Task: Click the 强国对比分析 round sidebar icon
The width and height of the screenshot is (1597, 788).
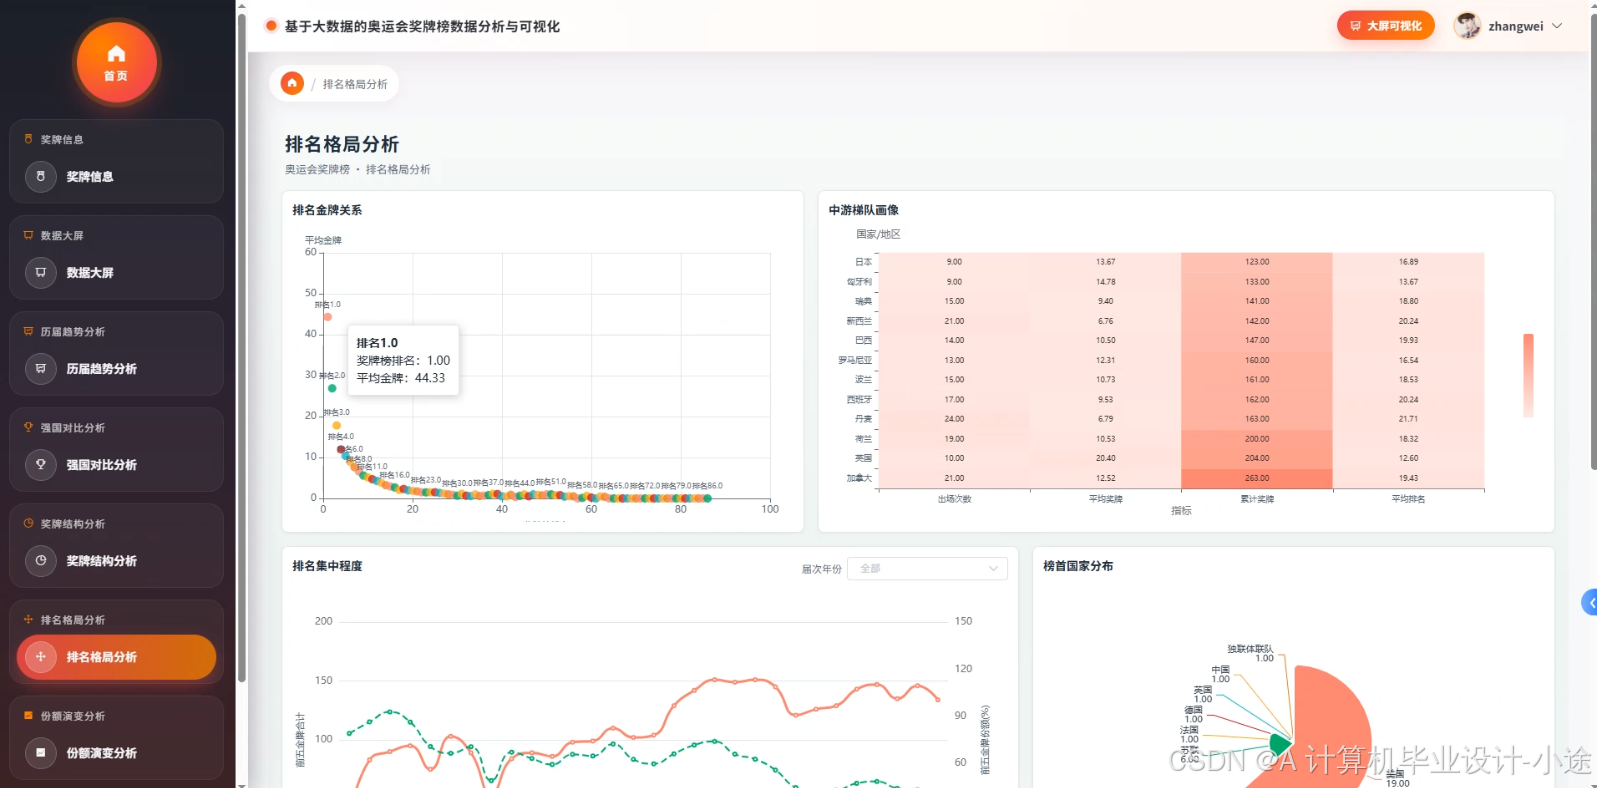Action: (x=40, y=465)
